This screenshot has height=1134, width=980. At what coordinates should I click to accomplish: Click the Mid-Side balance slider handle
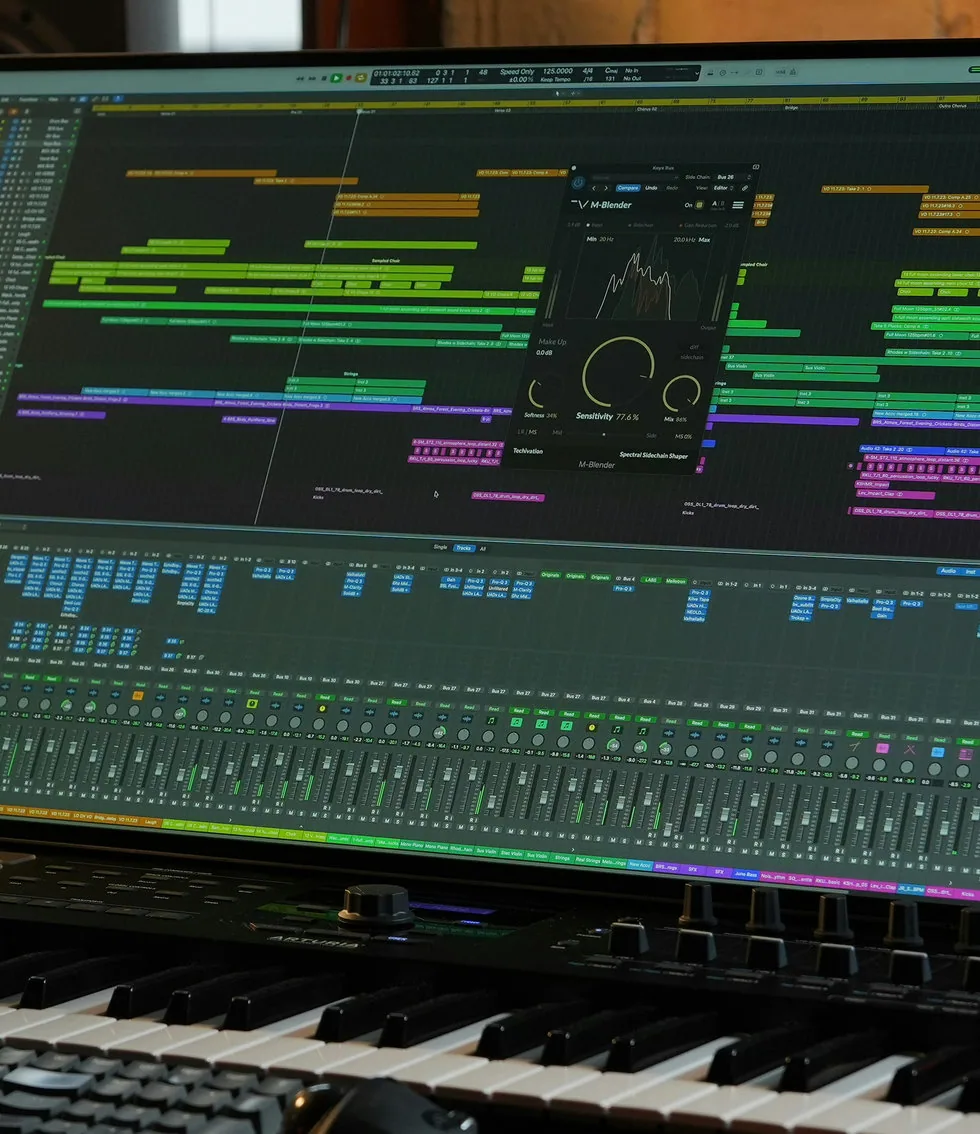pyautogui.click(x=604, y=435)
